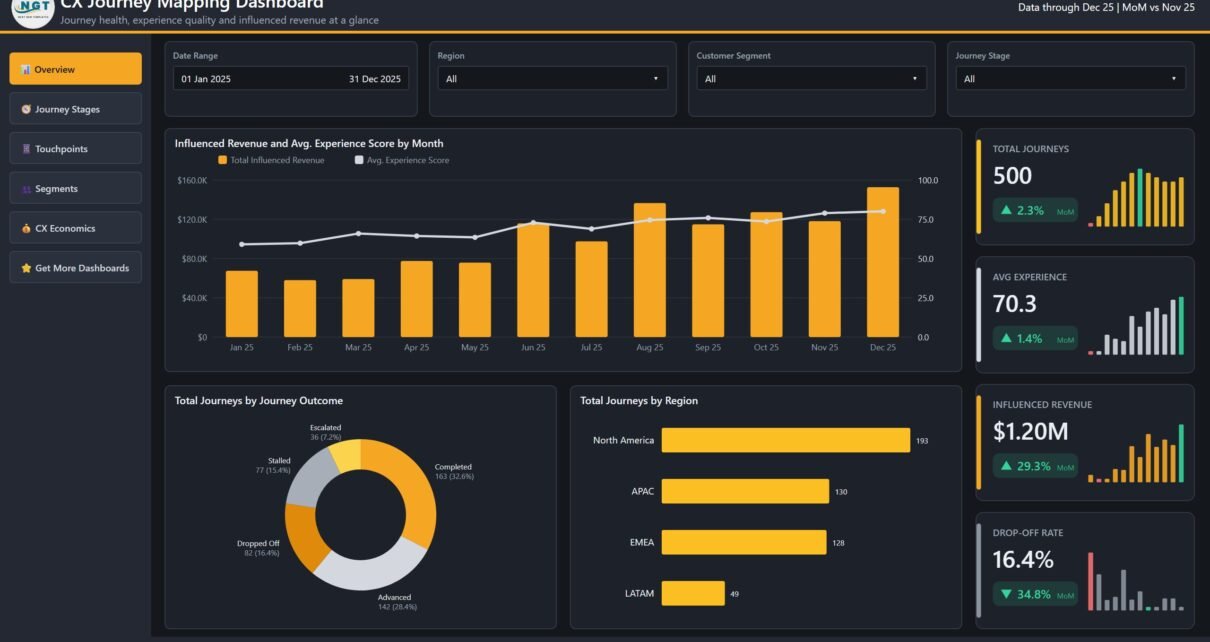
Task: Select the Get More Dashboards button
Action: point(76,268)
